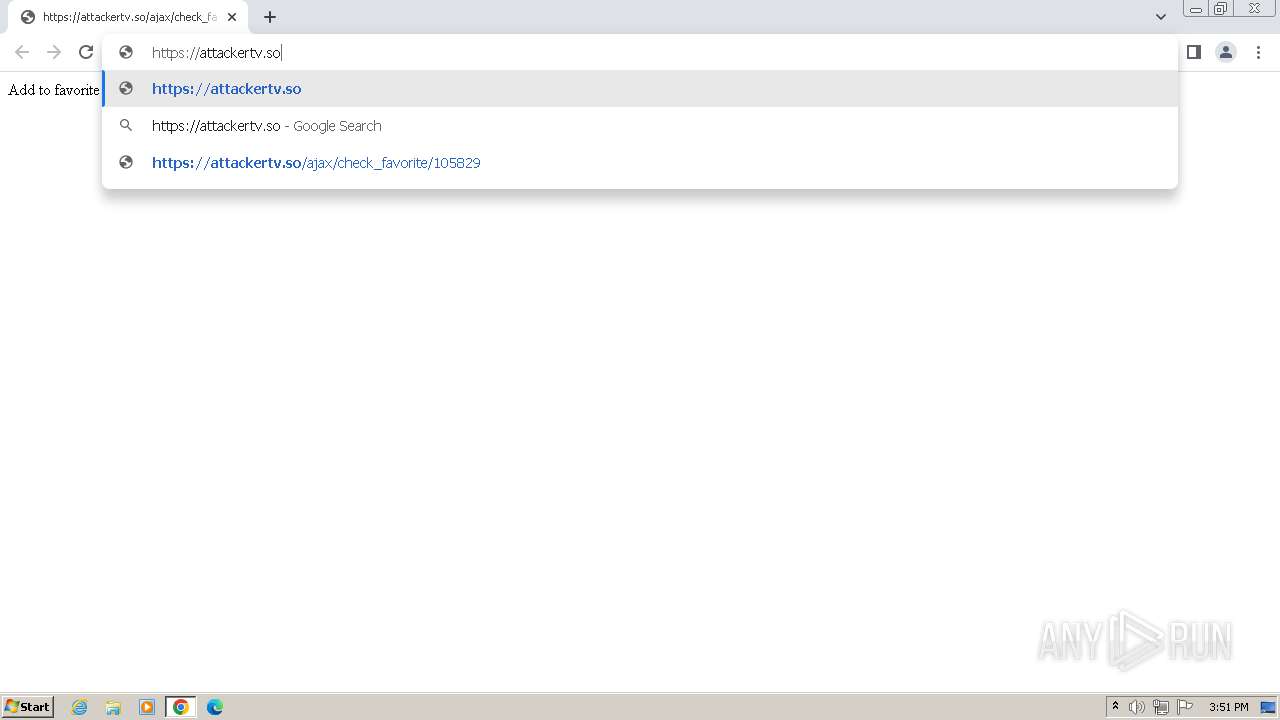The height and width of the screenshot is (720, 1280).
Task: Choose the Google Search suggestion row
Action: click(640, 126)
